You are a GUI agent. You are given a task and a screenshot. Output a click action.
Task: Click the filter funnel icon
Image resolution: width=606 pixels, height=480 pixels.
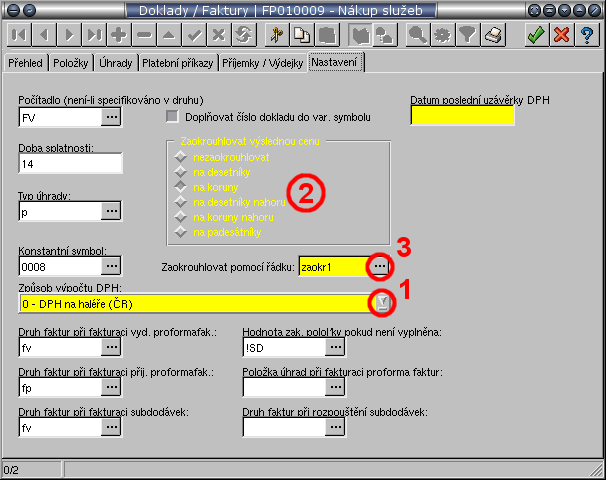(466, 35)
